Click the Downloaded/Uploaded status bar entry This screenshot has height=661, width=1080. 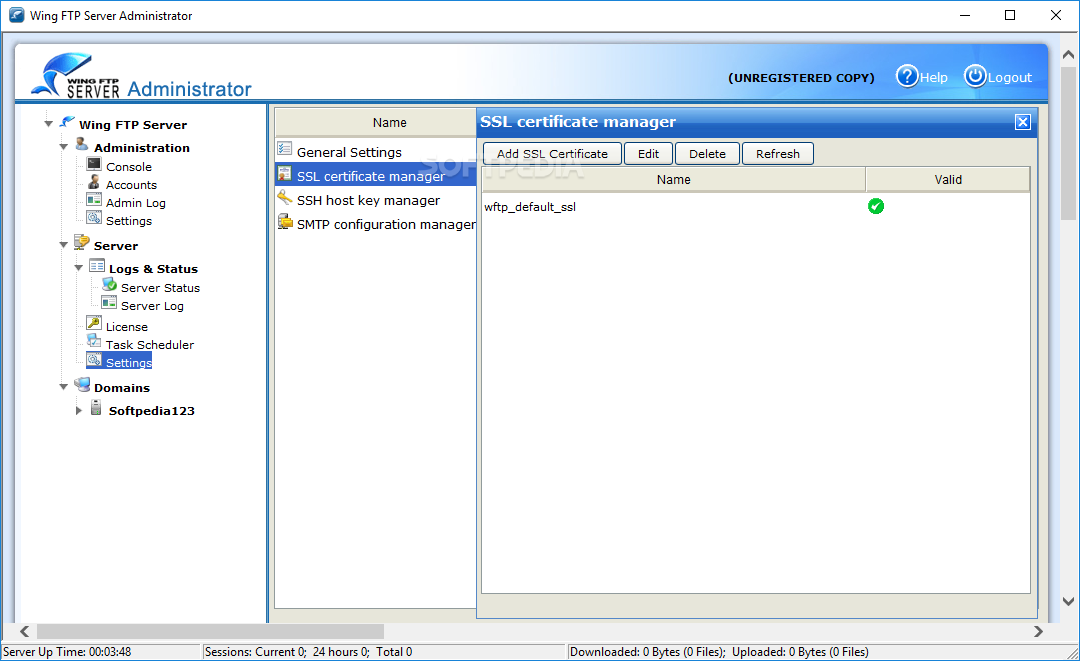point(719,651)
